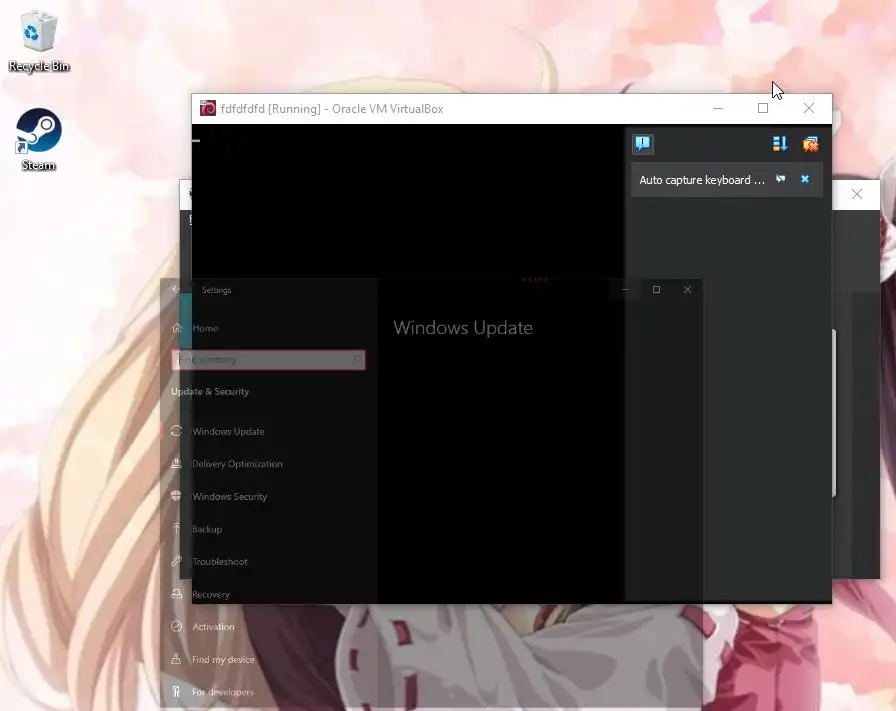Select For developers in Settings sidebar
Screen dimensions: 896x711
point(222,692)
